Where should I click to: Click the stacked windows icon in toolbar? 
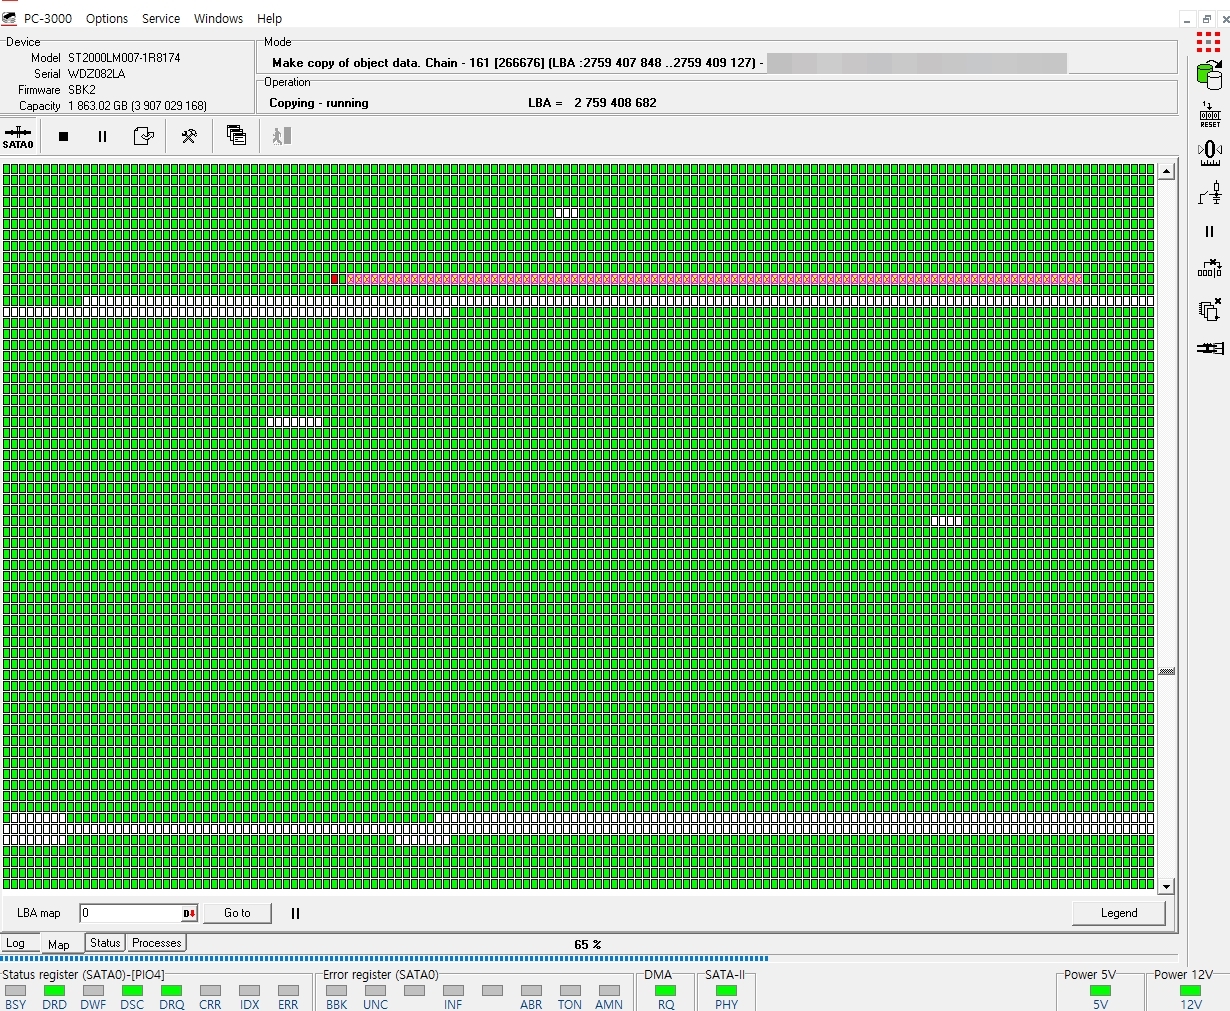(x=237, y=135)
